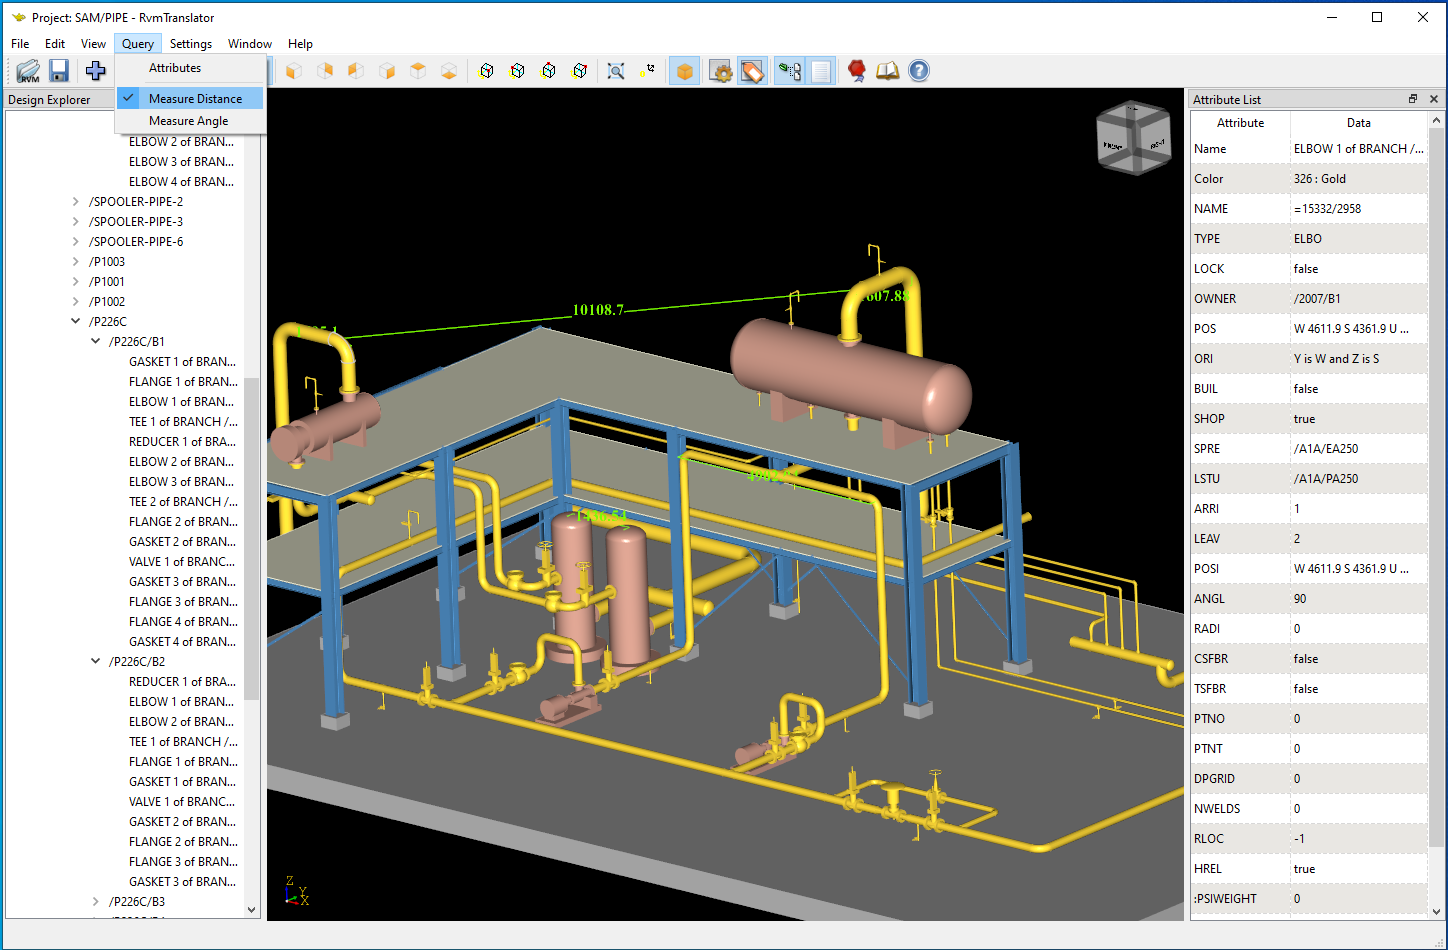Open an RVM file from the toolbar

28,71
